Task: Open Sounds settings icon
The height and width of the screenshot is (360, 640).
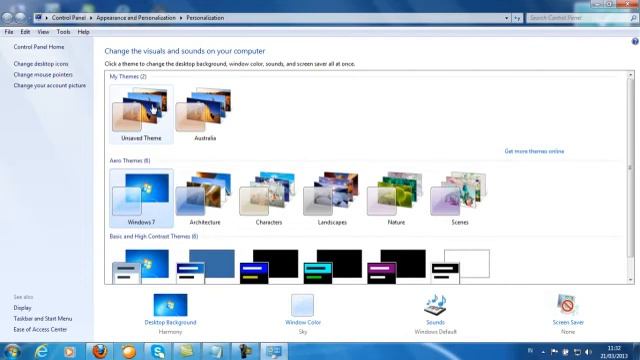Action: pos(435,305)
